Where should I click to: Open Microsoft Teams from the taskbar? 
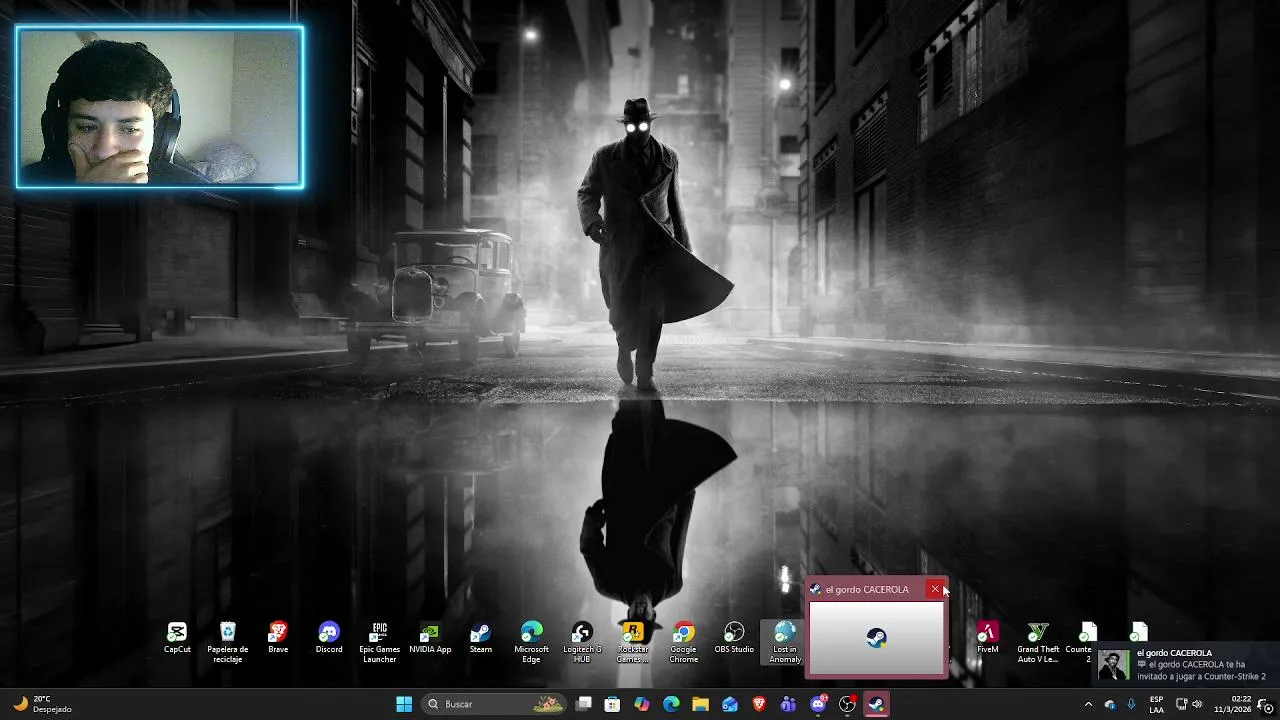tap(788, 704)
